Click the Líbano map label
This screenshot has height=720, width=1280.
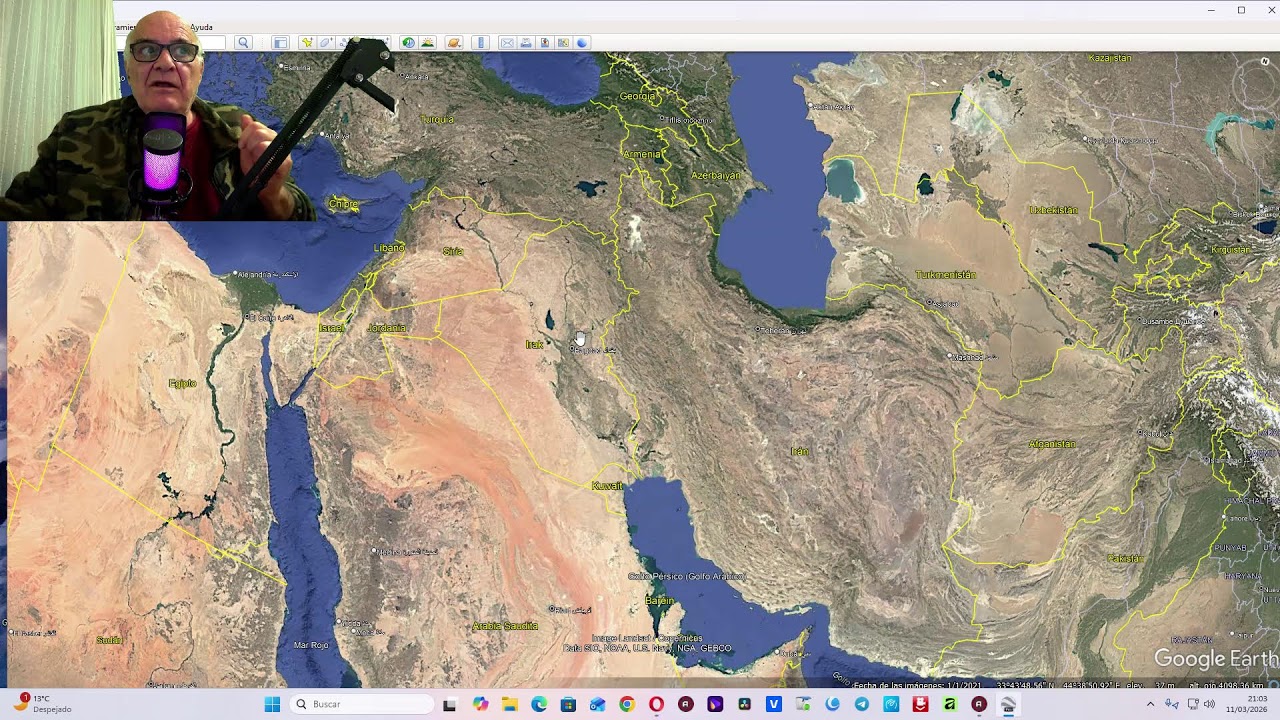click(389, 248)
